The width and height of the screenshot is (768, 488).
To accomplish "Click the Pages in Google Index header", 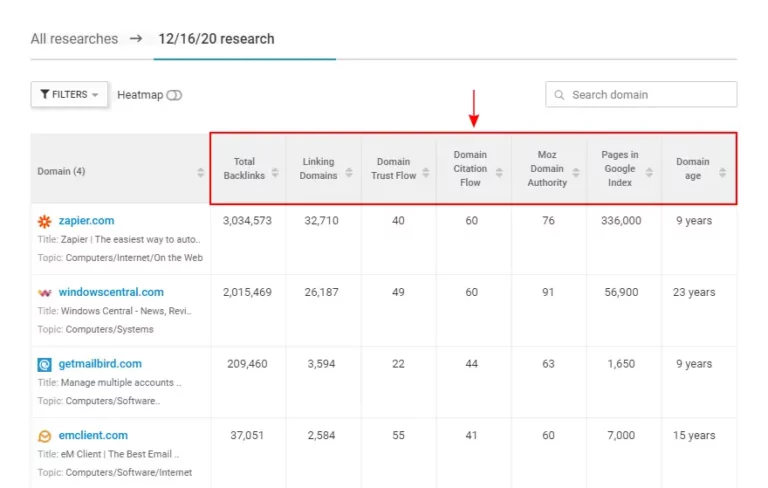I will [x=620, y=168].
